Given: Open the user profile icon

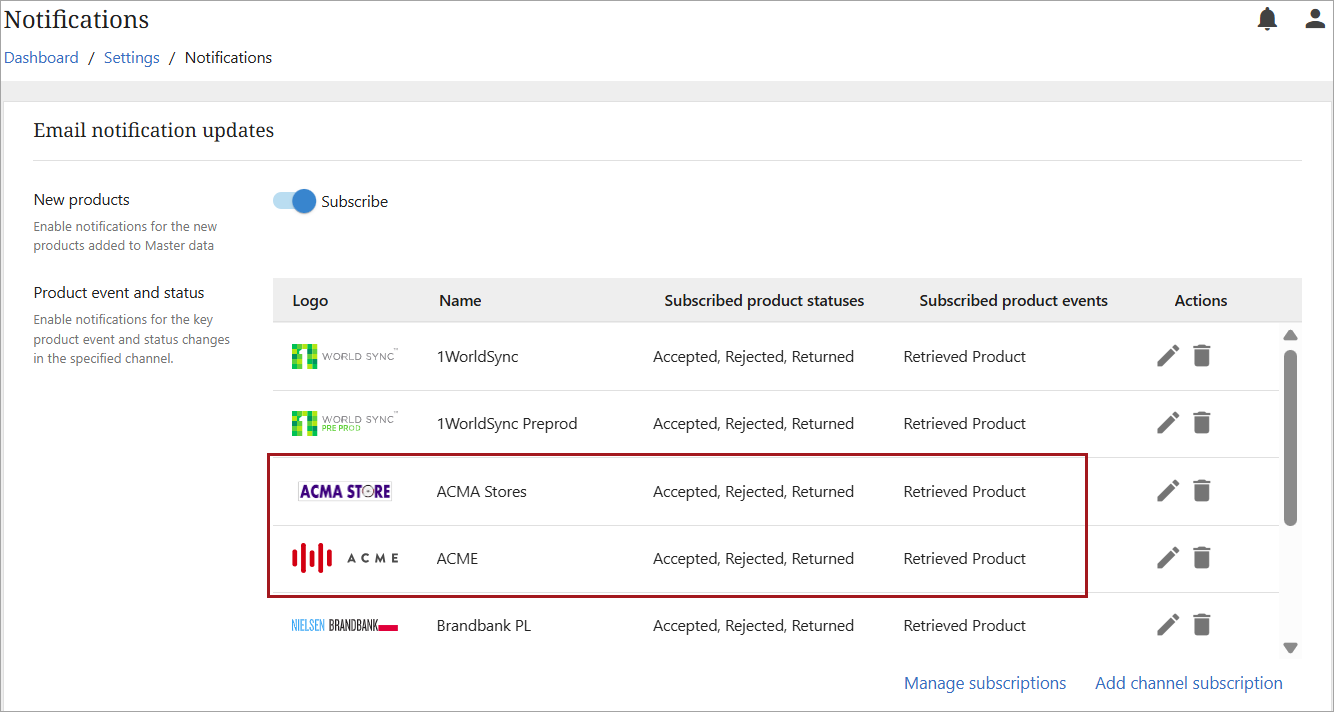Looking at the screenshot, I should click(1315, 19).
